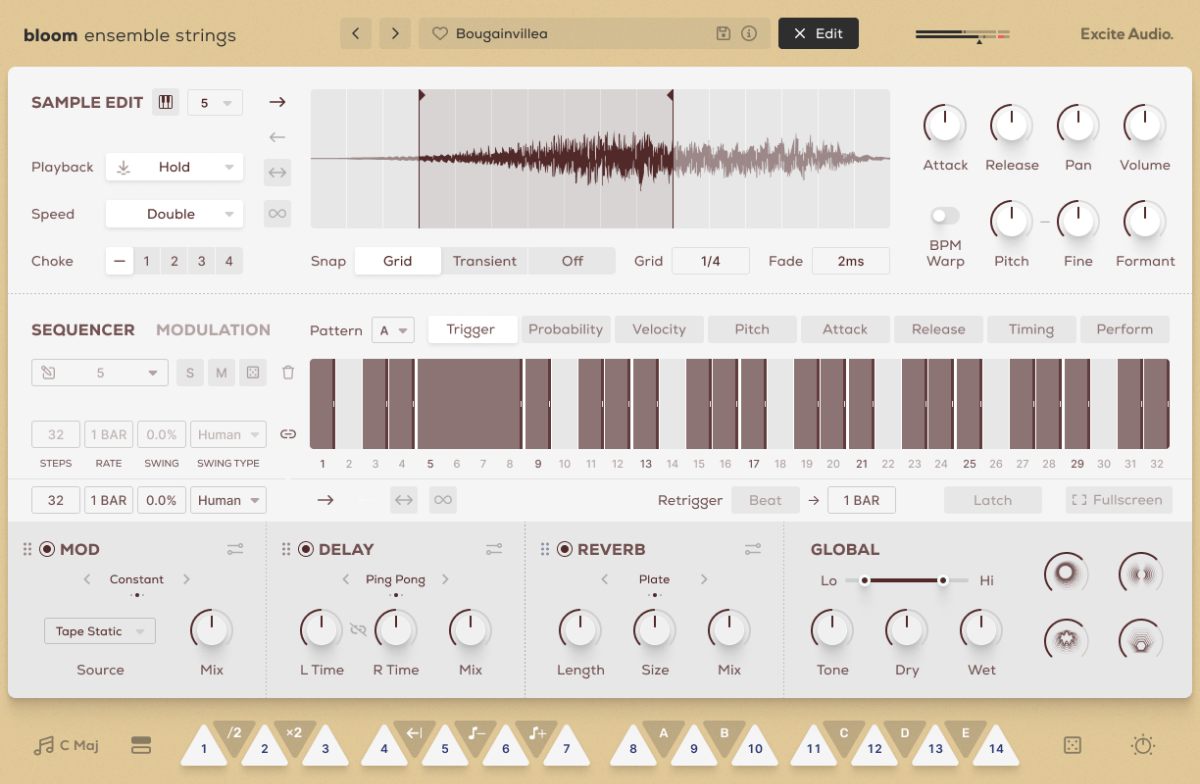Click the piano keyboard icon beside SAMPLE EDIT

(x=166, y=101)
